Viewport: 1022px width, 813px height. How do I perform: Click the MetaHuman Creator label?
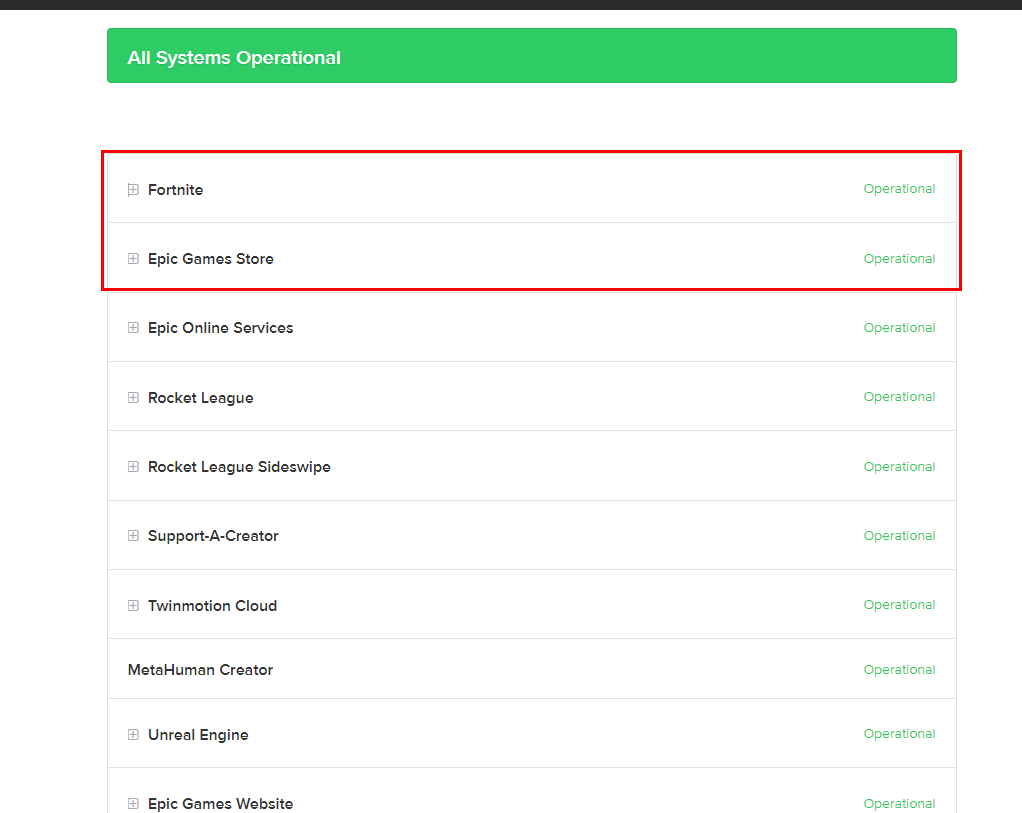click(200, 669)
